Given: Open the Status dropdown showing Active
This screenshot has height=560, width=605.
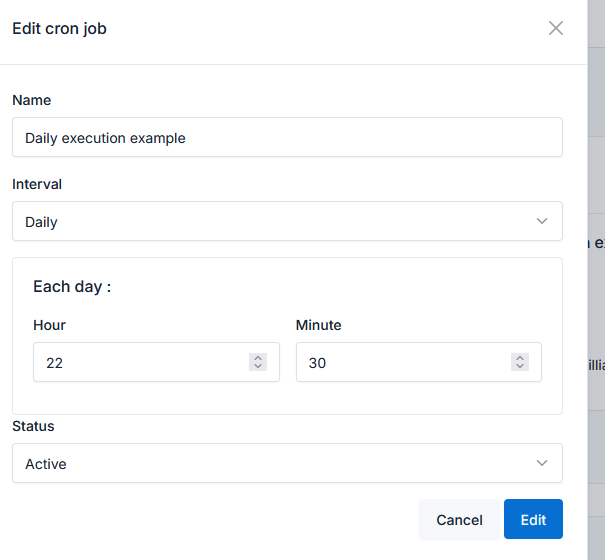Looking at the screenshot, I should click(287, 464).
